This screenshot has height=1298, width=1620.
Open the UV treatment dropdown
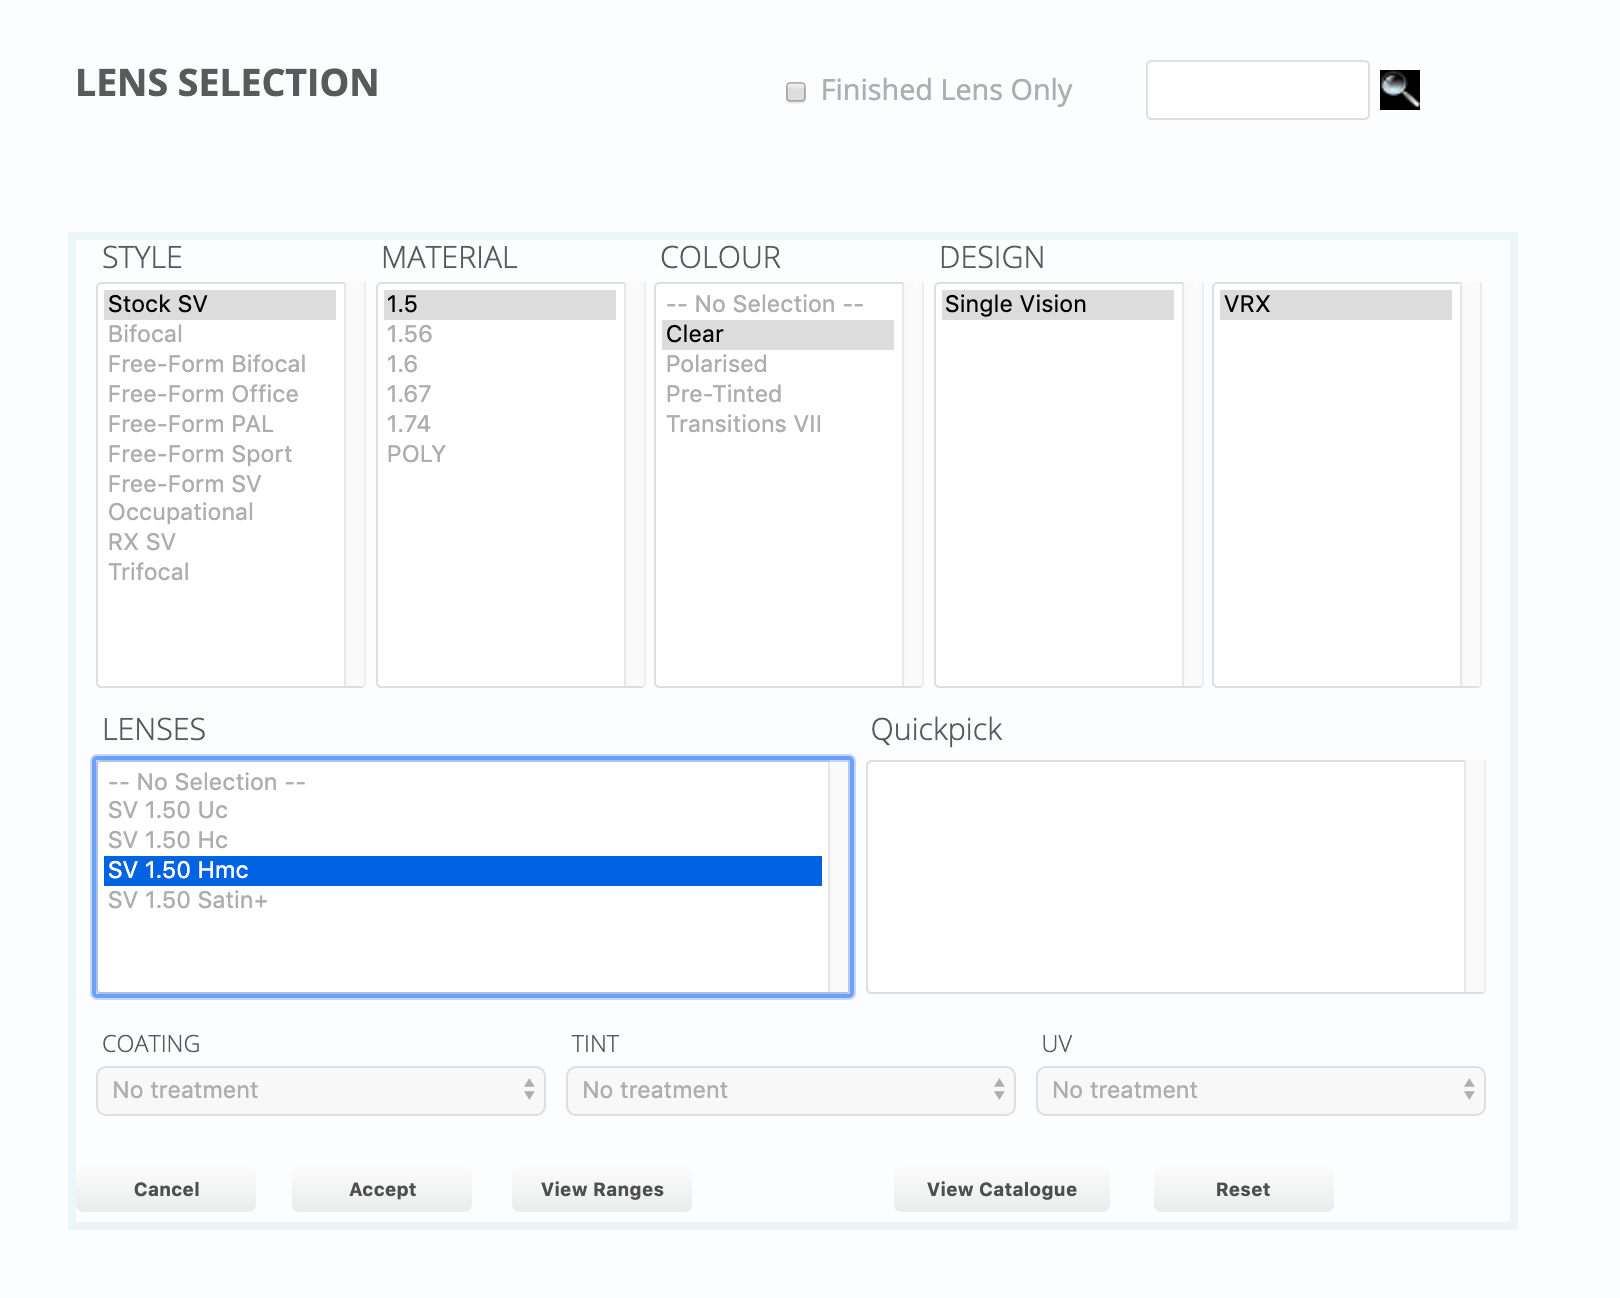point(1260,1090)
